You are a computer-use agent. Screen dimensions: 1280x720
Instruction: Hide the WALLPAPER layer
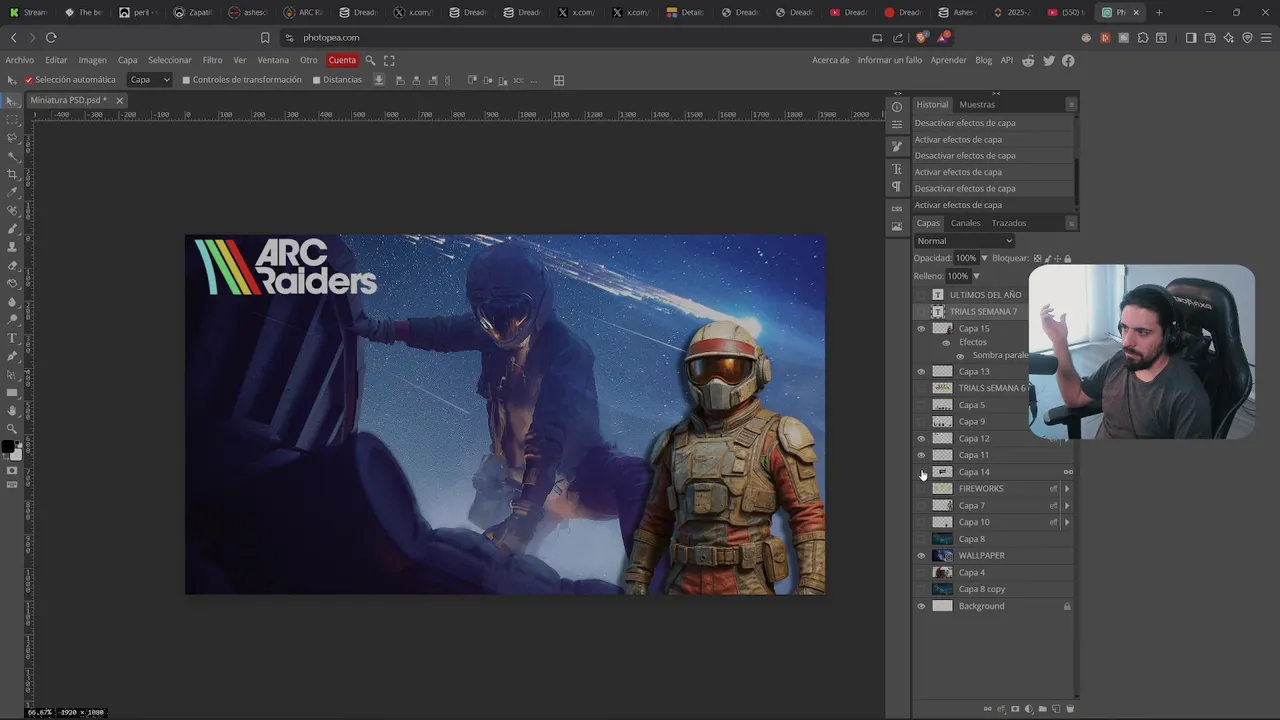coord(921,556)
